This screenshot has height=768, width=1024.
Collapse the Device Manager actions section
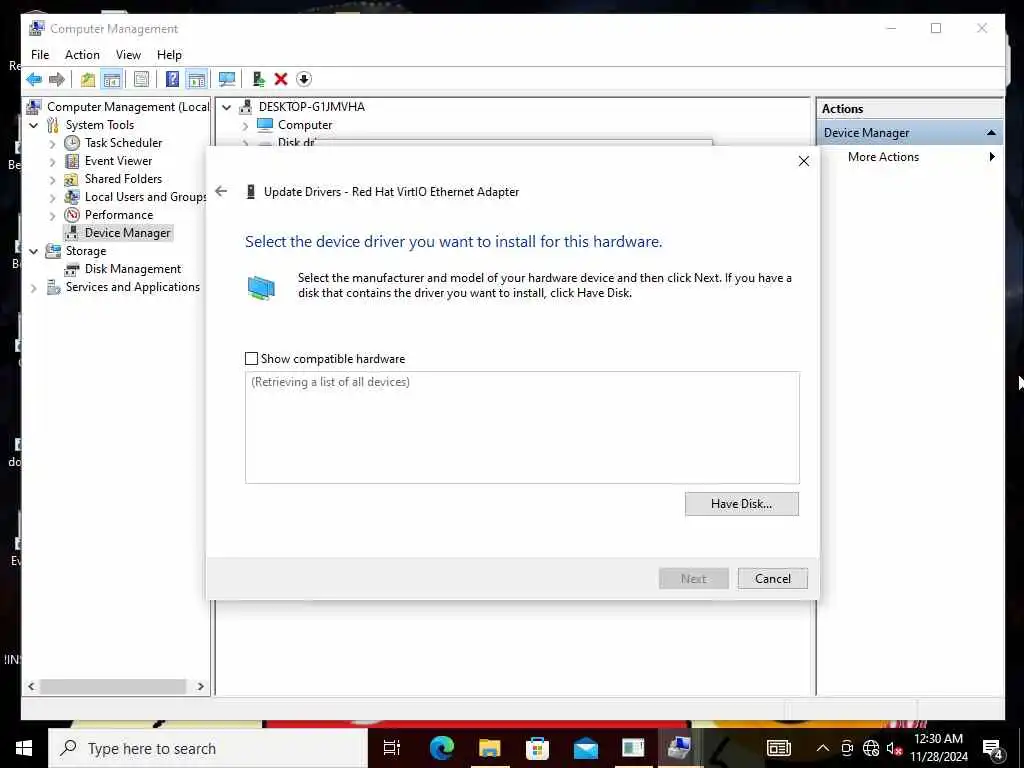click(x=991, y=133)
